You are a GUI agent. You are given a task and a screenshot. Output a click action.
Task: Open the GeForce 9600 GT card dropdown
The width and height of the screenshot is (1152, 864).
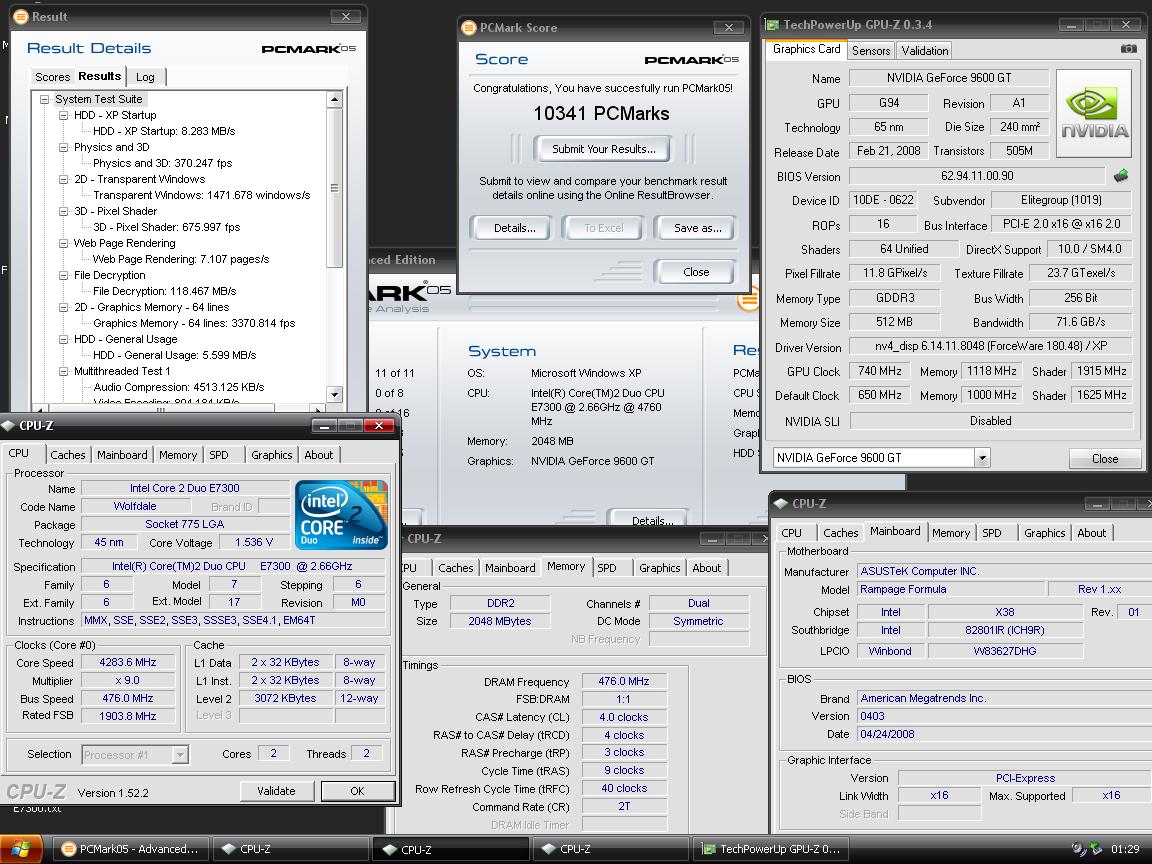(x=982, y=458)
